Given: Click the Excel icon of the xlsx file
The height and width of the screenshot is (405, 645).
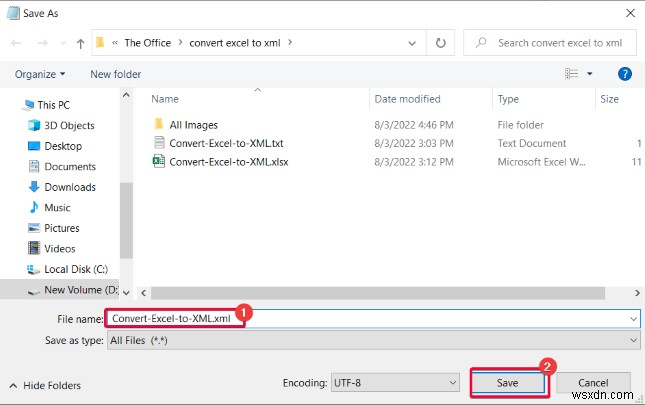Looking at the screenshot, I should (x=159, y=161).
